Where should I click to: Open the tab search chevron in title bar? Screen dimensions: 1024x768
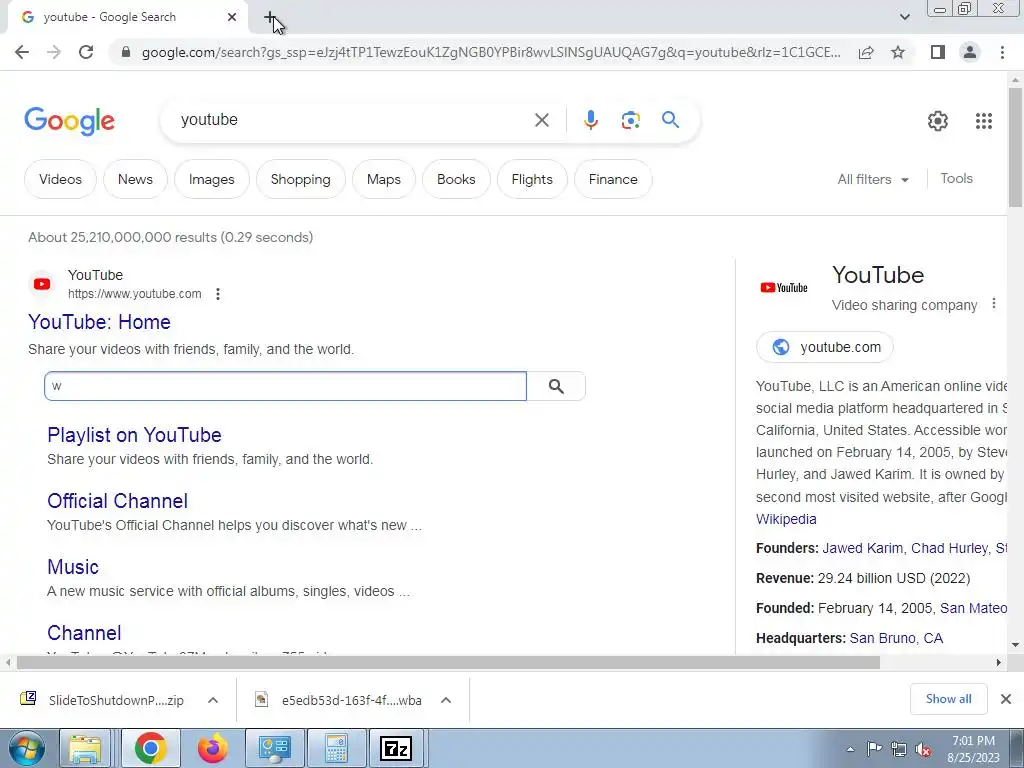(904, 17)
